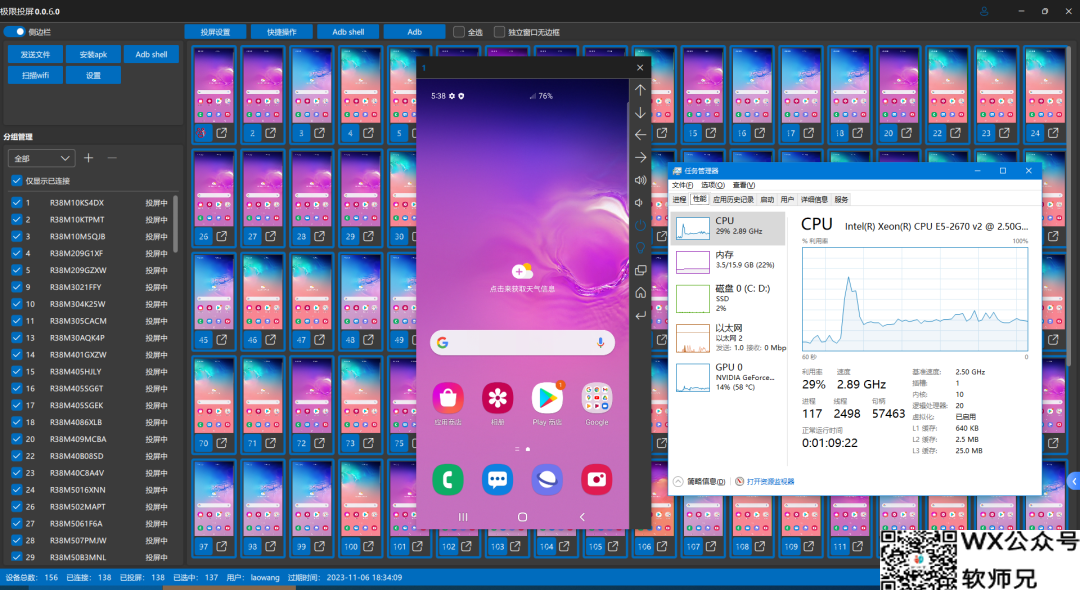Add a new group with the plus icon
The image size is (1080, 590).
[x=88, y=158]
